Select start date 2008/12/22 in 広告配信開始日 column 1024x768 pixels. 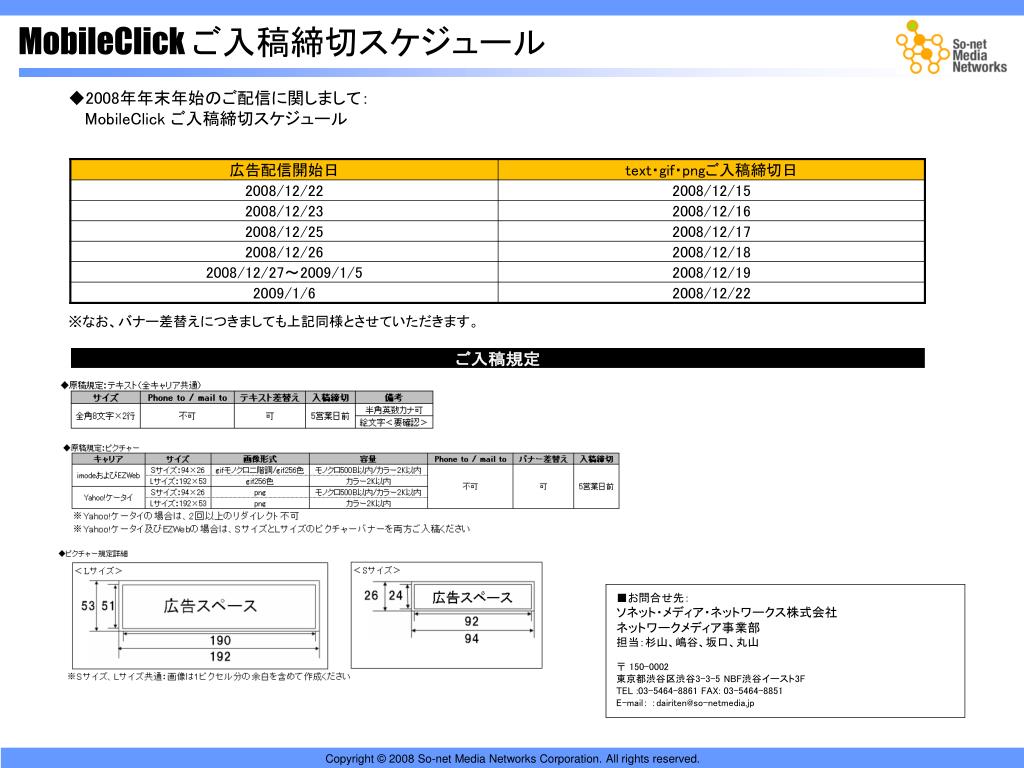click(284, 191)
